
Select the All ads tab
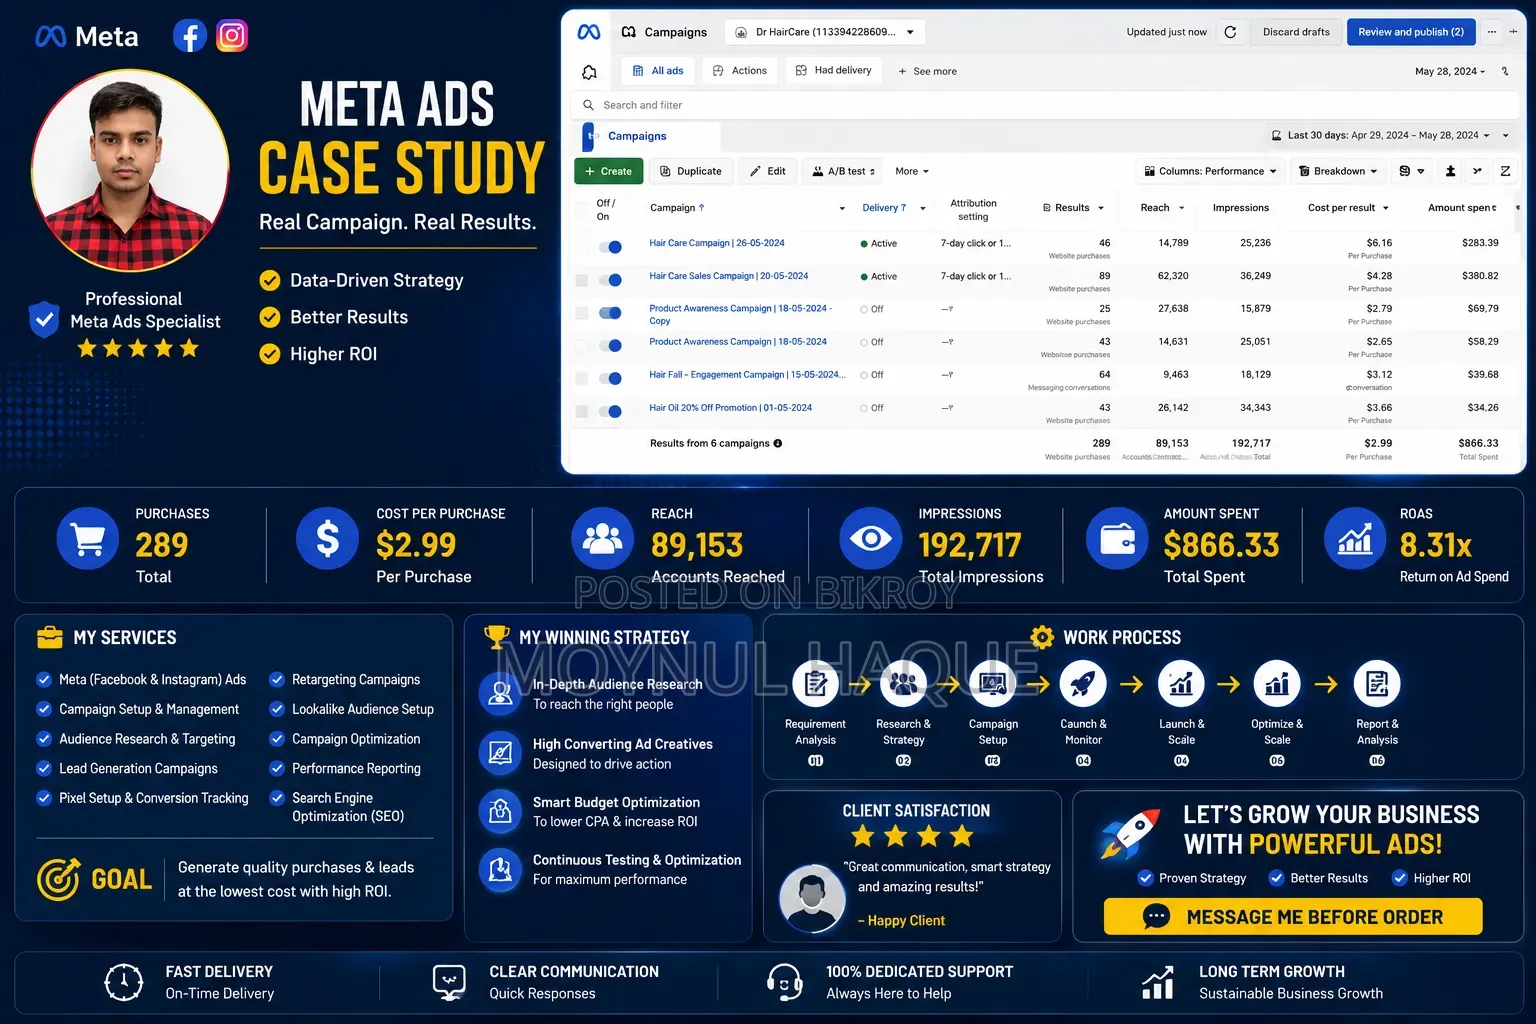[x=658, y=70]
